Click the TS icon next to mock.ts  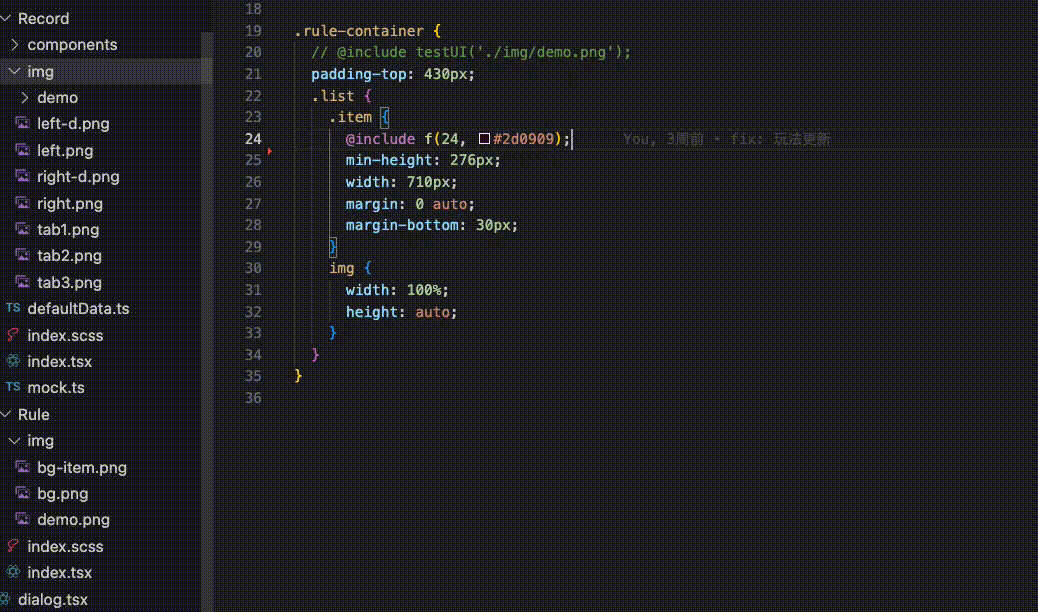[x=13, y=387]
